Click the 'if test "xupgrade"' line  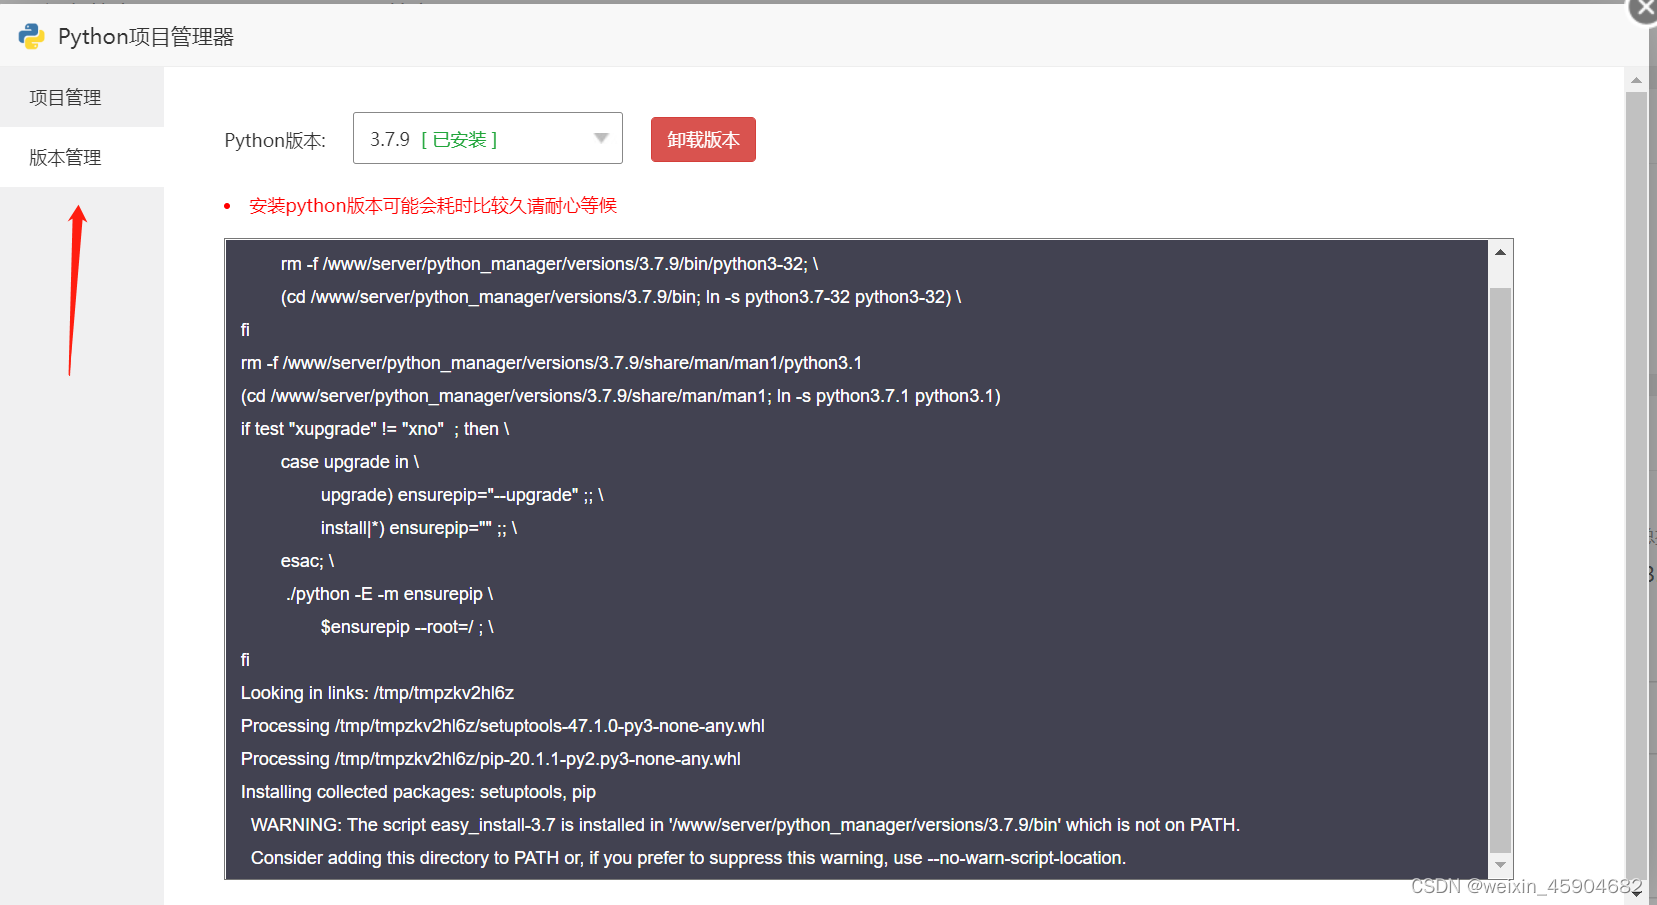(375, 429)
